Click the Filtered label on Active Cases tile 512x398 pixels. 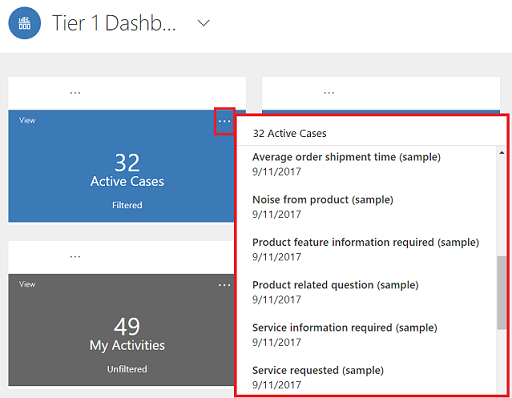coord(127,205)
